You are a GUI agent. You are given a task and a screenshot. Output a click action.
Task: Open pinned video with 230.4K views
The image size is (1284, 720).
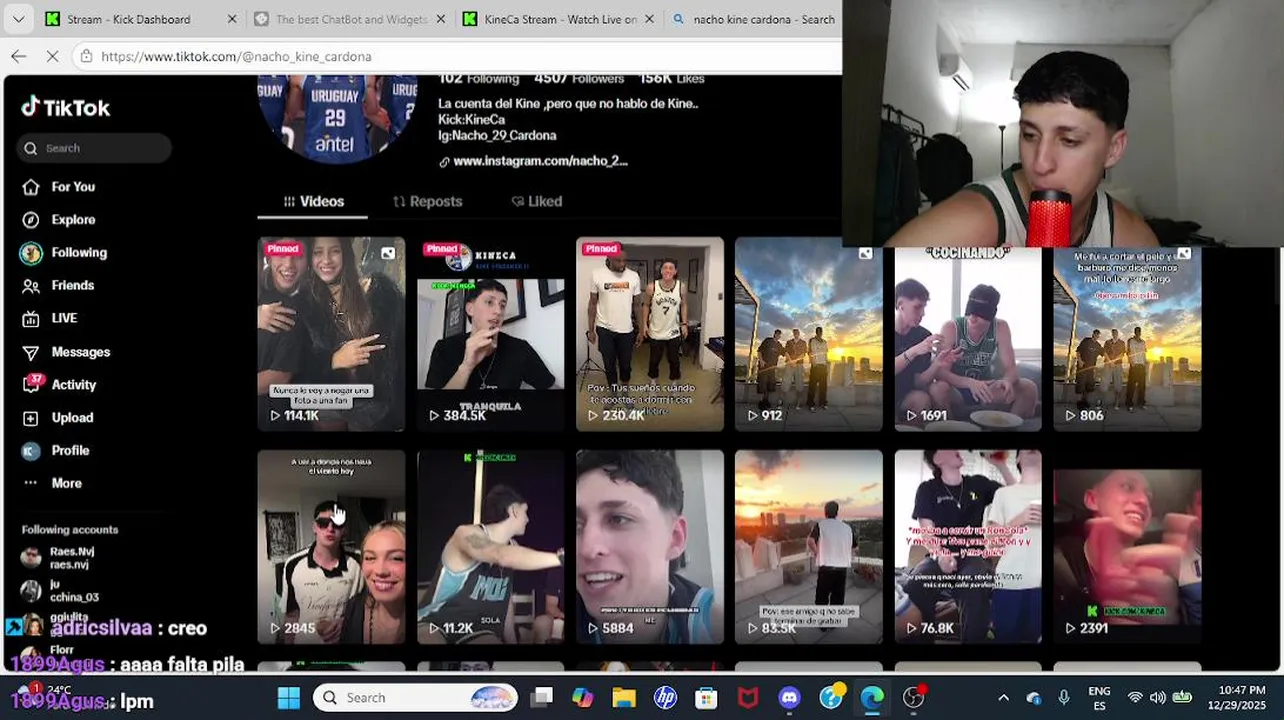(650, 334)
